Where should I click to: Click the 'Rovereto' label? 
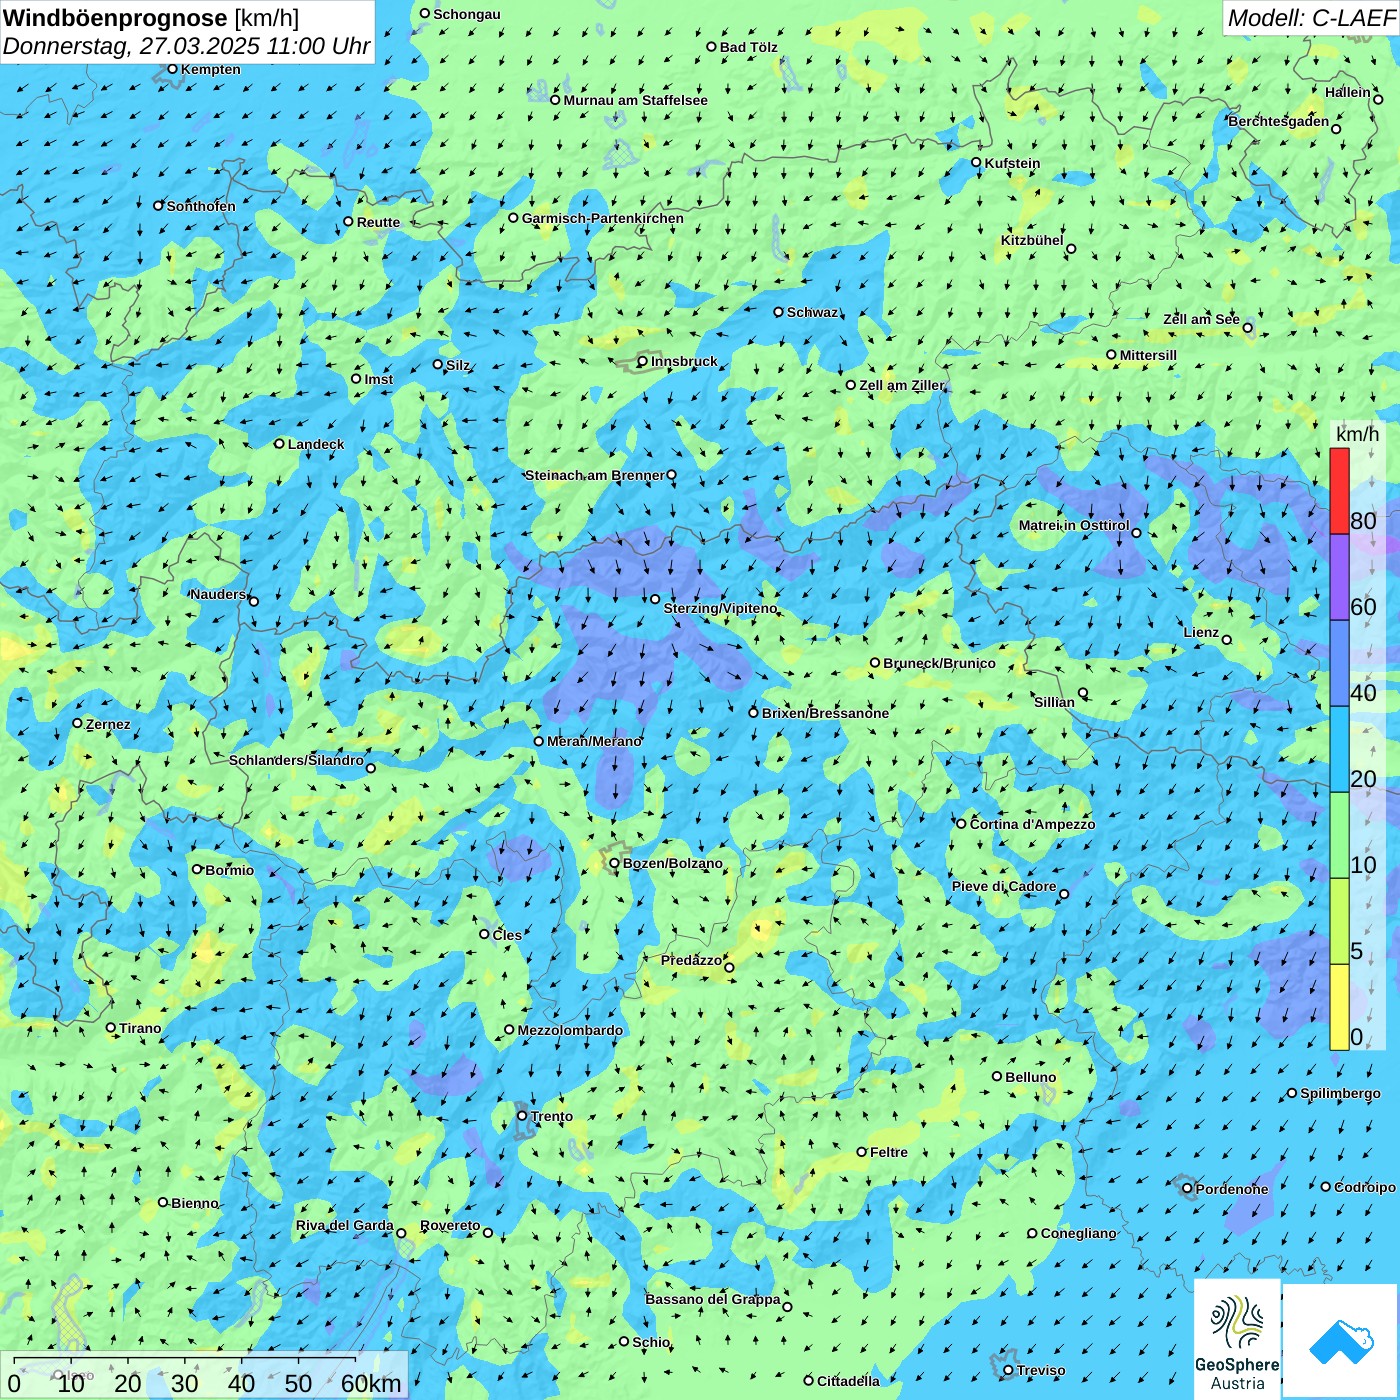pyautogui.click(x=450, y=1225)
